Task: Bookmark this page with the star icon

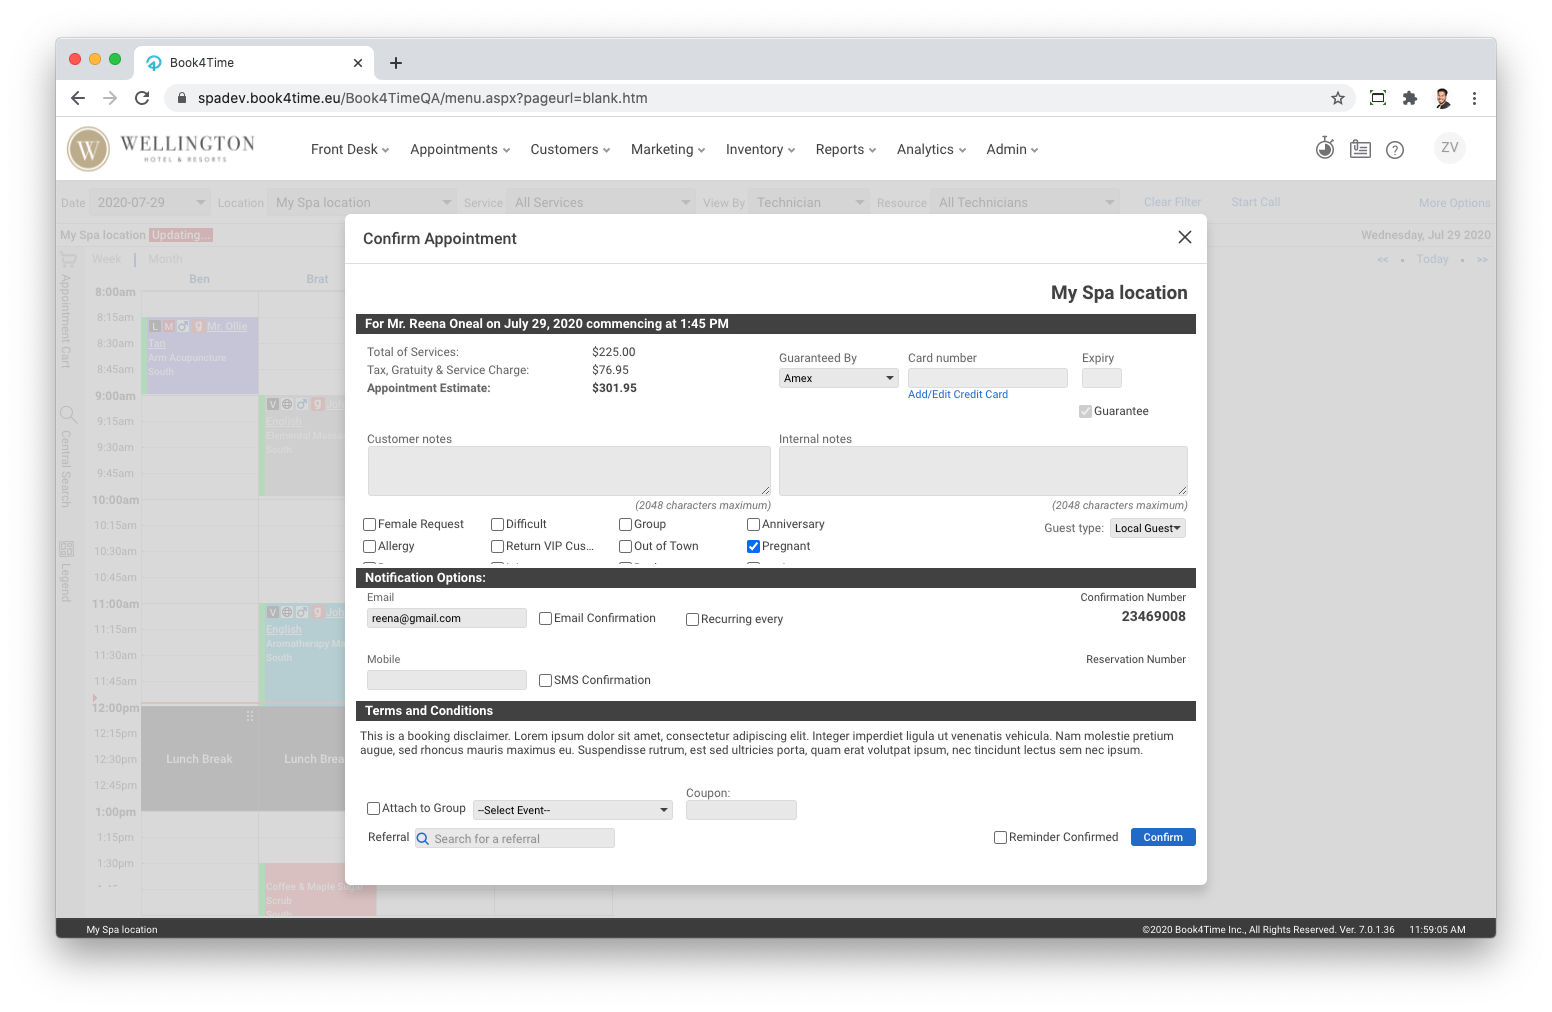Action: [x=1338, y=98]
